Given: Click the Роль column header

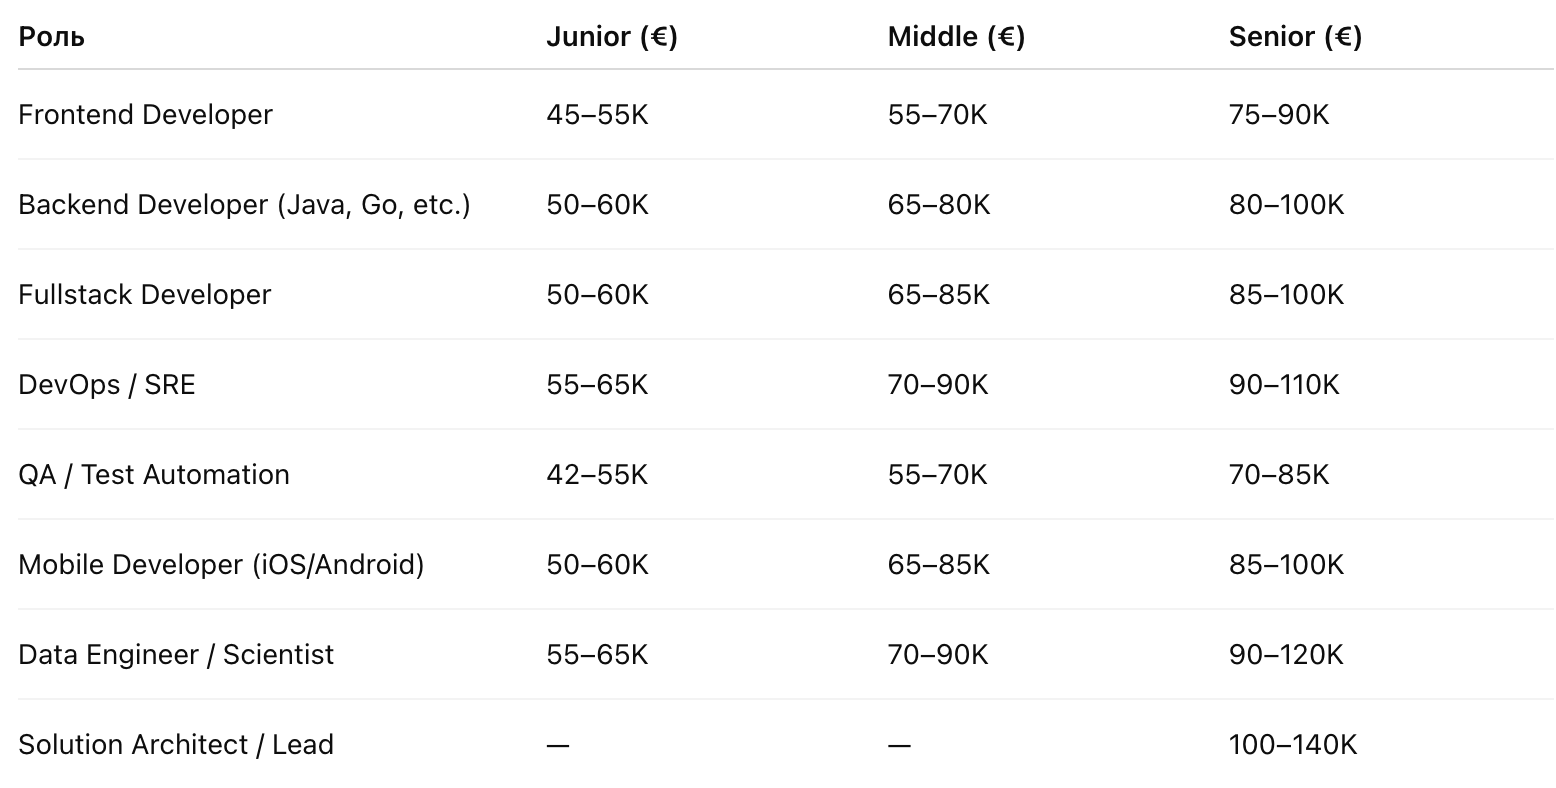Looking at the screenshot, I should point(51,37).
